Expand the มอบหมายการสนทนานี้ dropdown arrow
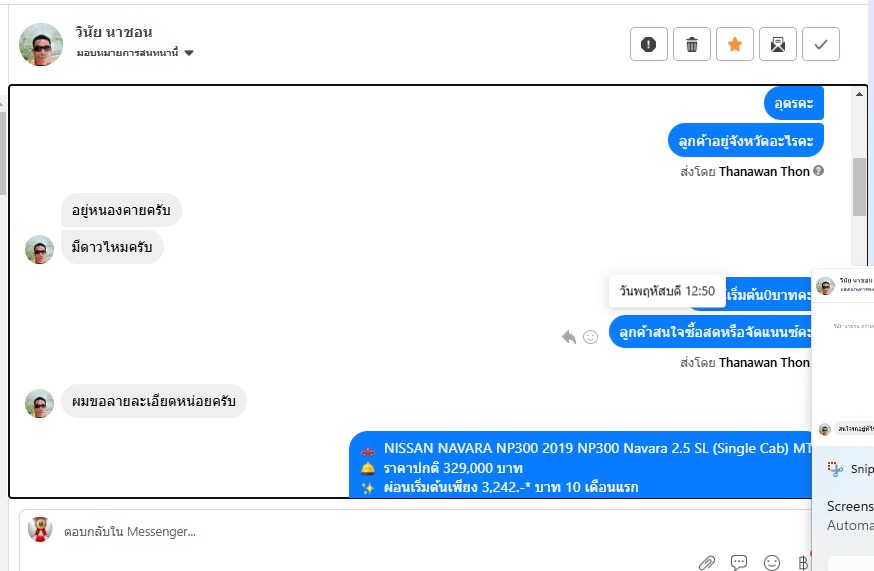The width and height of the screenshot is (874, 571). [x=189, y=53]
